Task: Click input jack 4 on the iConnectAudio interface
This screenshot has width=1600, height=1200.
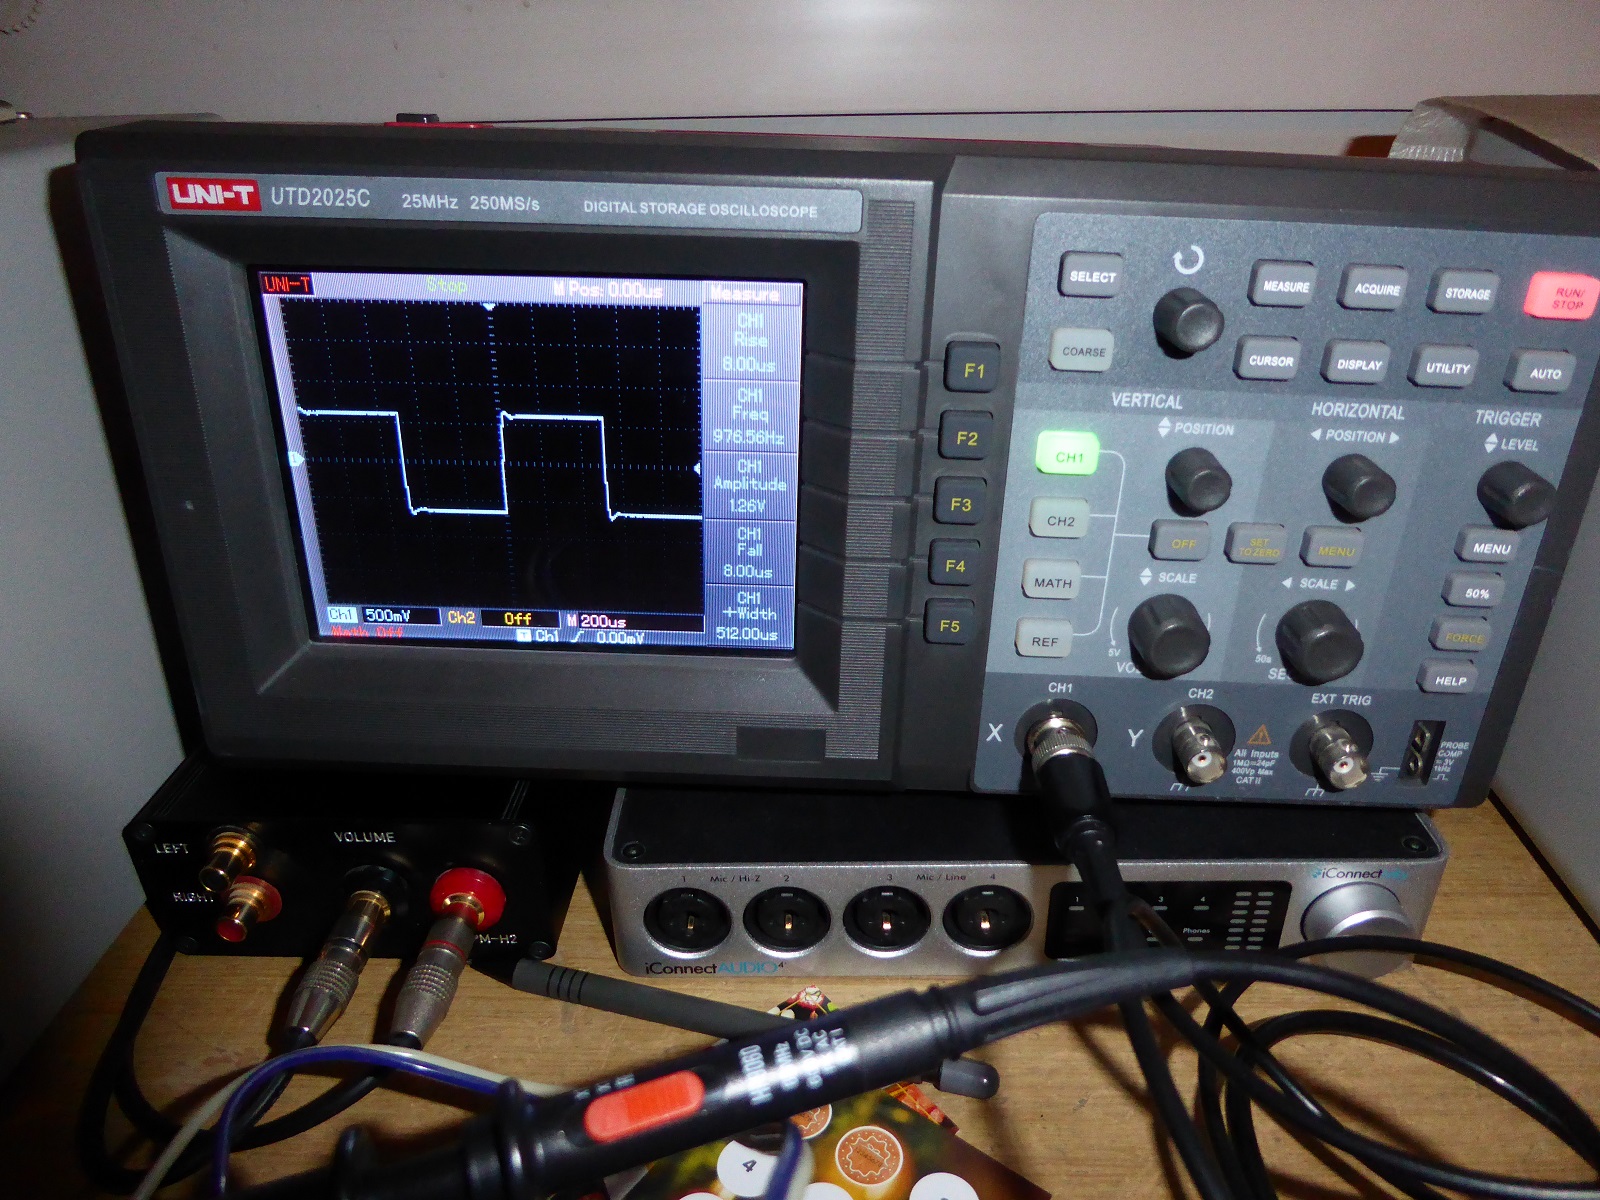Action: 985,919
